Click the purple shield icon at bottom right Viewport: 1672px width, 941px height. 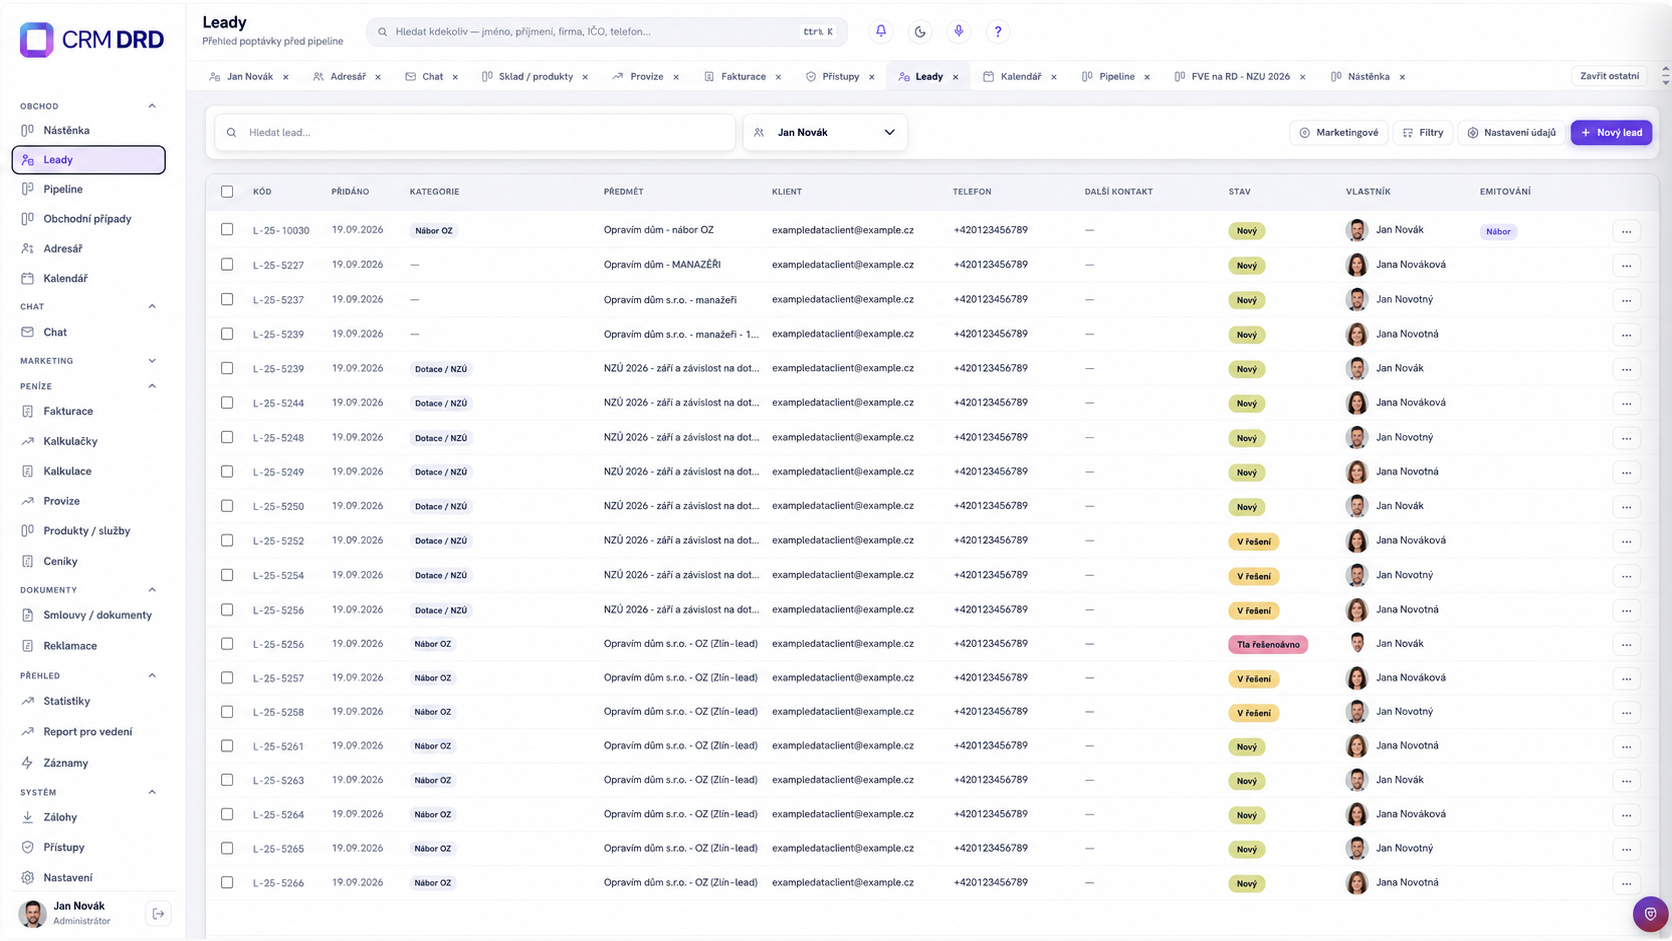[x=1650, y=914]
